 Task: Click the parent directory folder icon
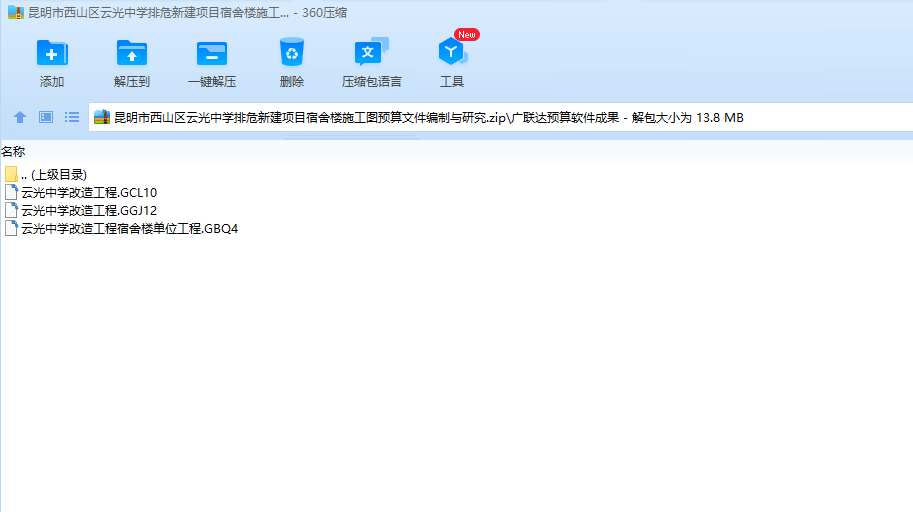click(x=11, y=174)
